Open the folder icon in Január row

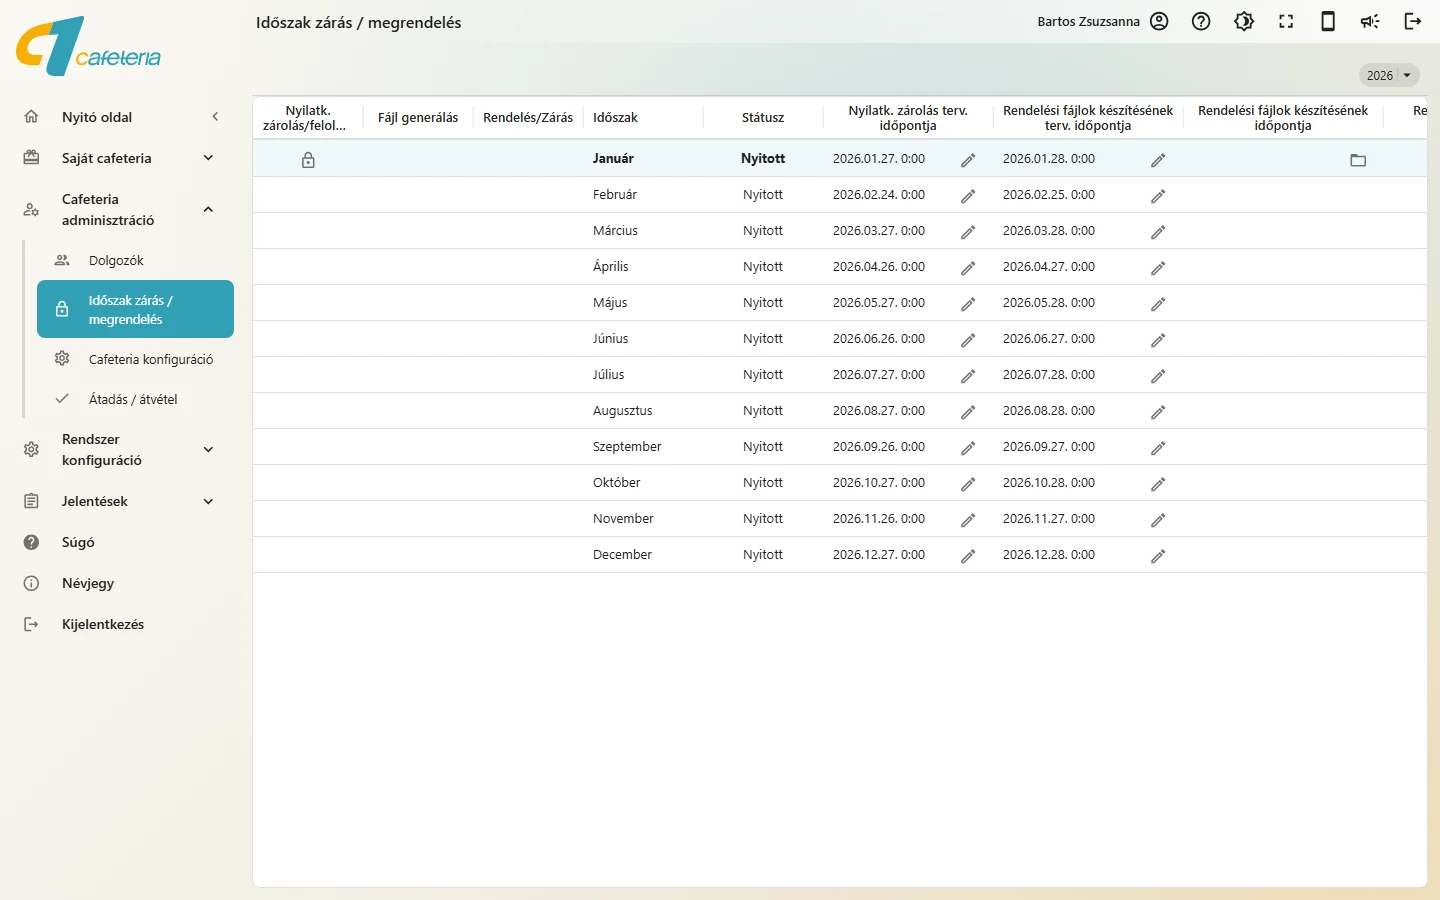[x=1358, y=160]
